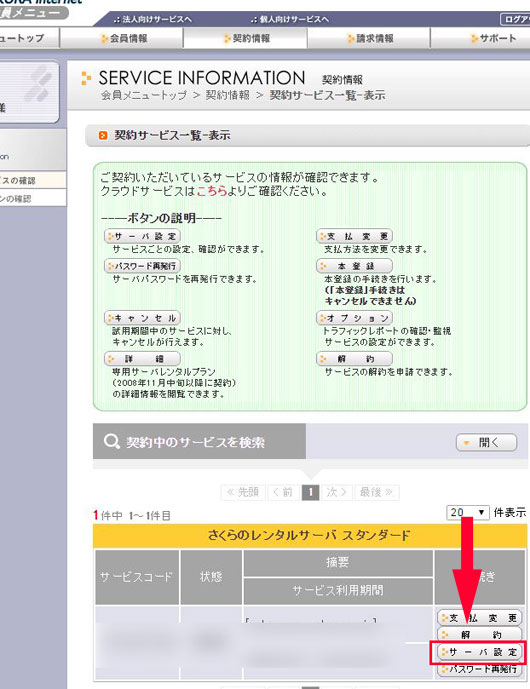Click 会員メニュートップ breadcrumb link
Screen dimensions: 530x689
click(144, 95)
